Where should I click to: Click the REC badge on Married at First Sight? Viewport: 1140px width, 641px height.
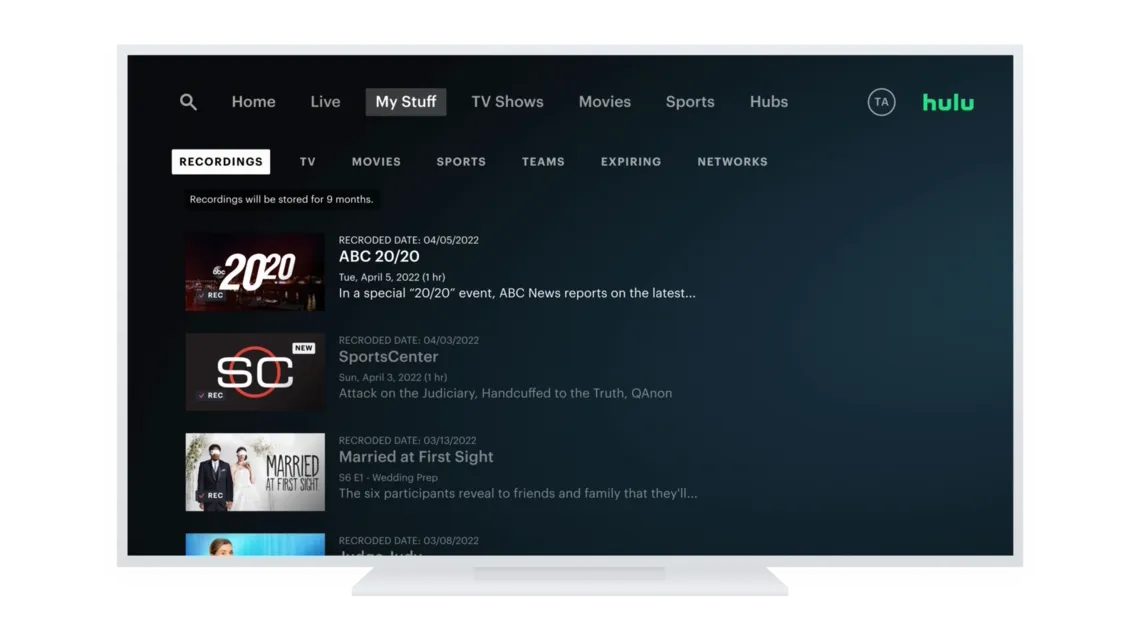[x=211, y=495]
